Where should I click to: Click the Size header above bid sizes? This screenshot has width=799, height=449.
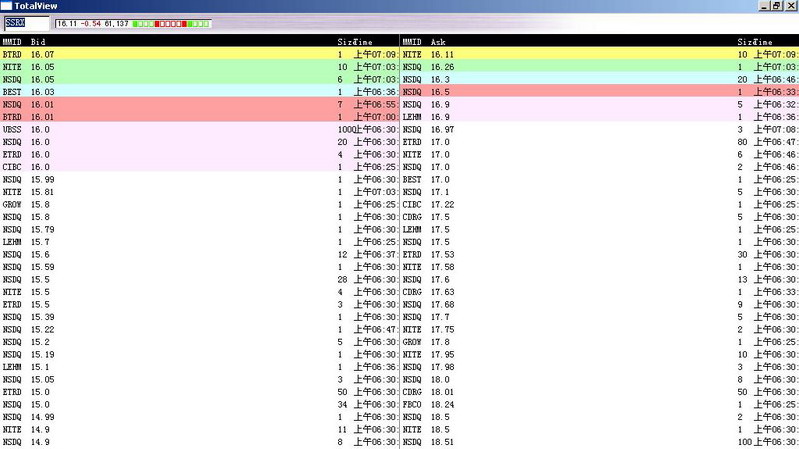[345, 42]
